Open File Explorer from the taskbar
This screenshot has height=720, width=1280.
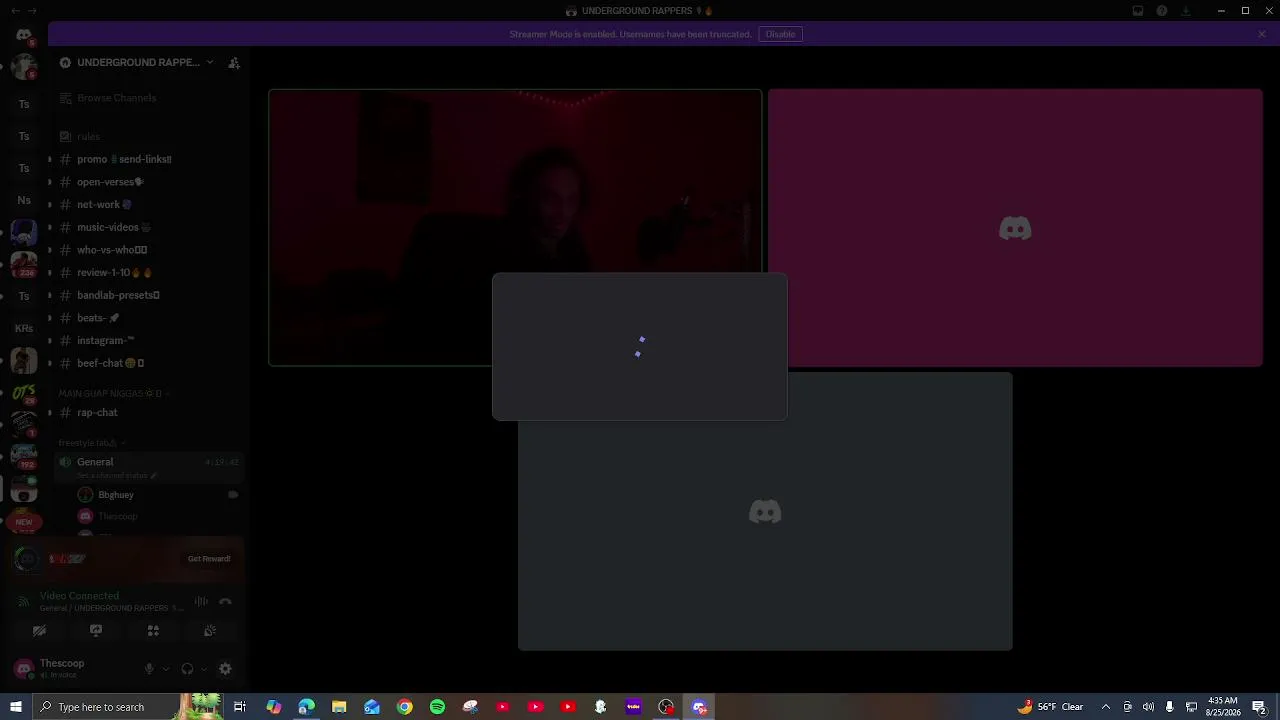339,707
